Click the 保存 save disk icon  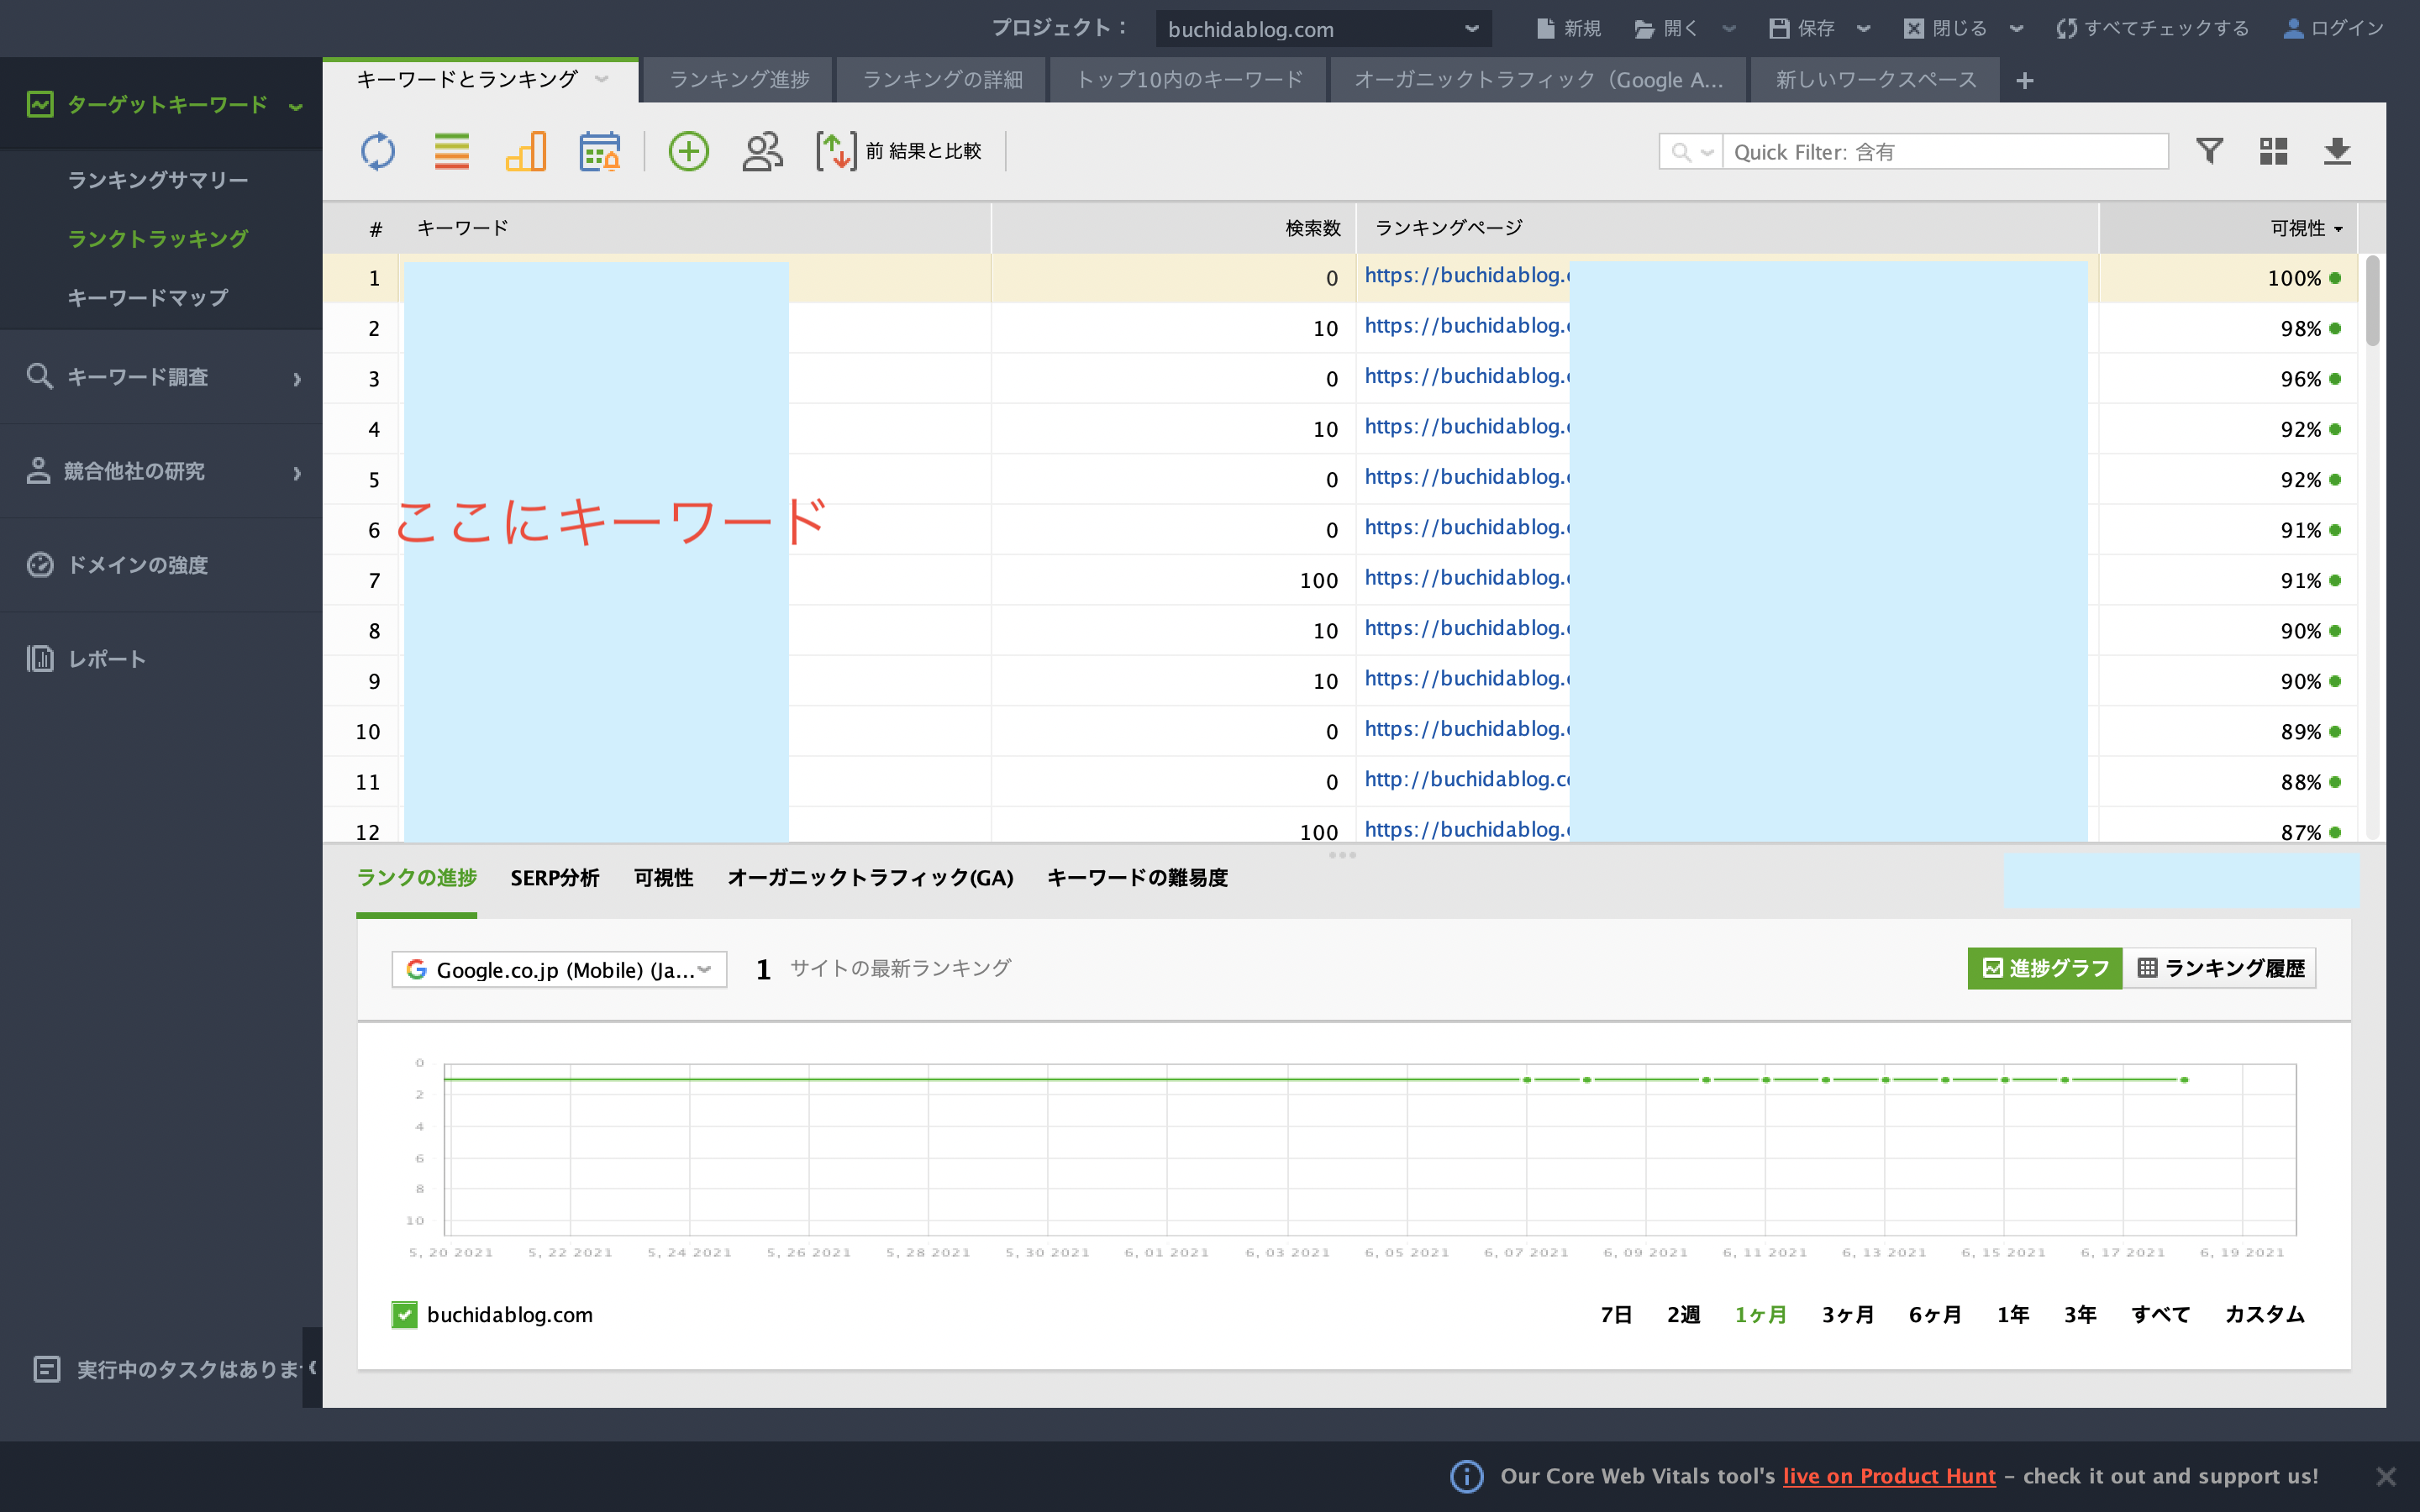1778,28
